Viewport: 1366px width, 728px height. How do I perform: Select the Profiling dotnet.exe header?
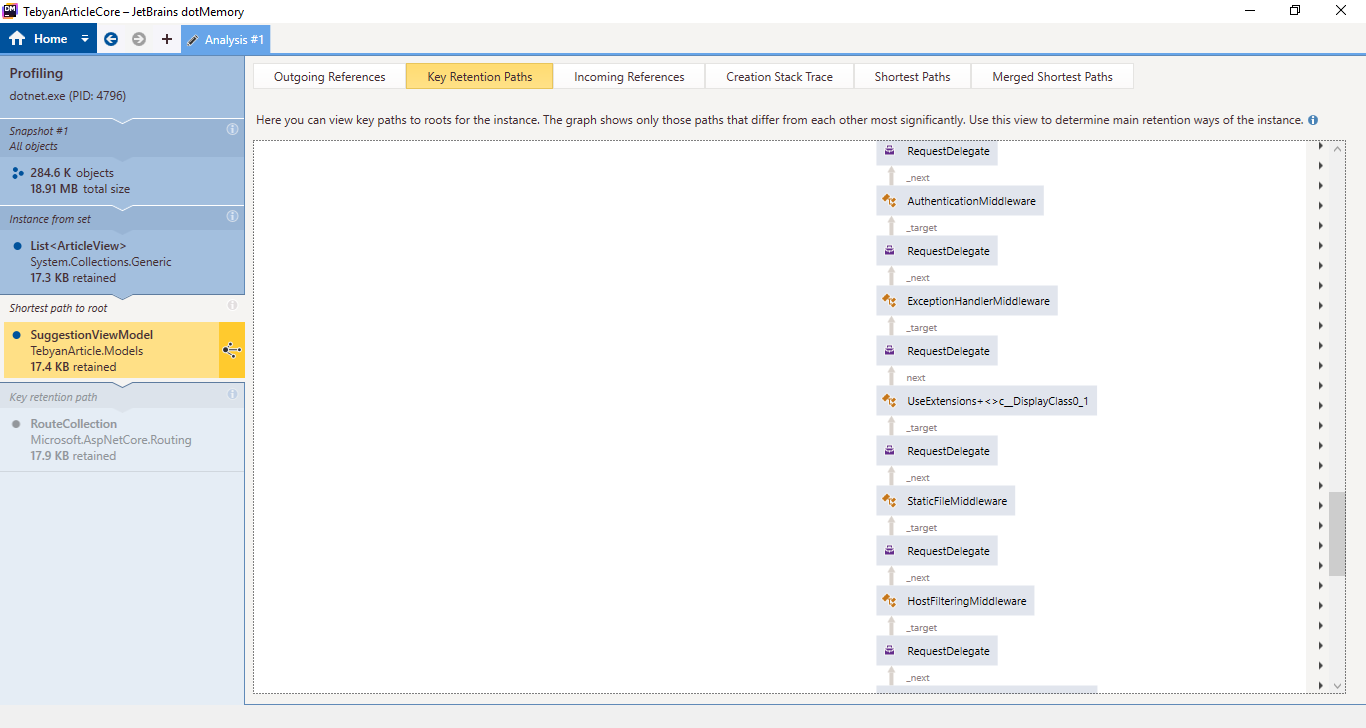(x=122, y=84)
